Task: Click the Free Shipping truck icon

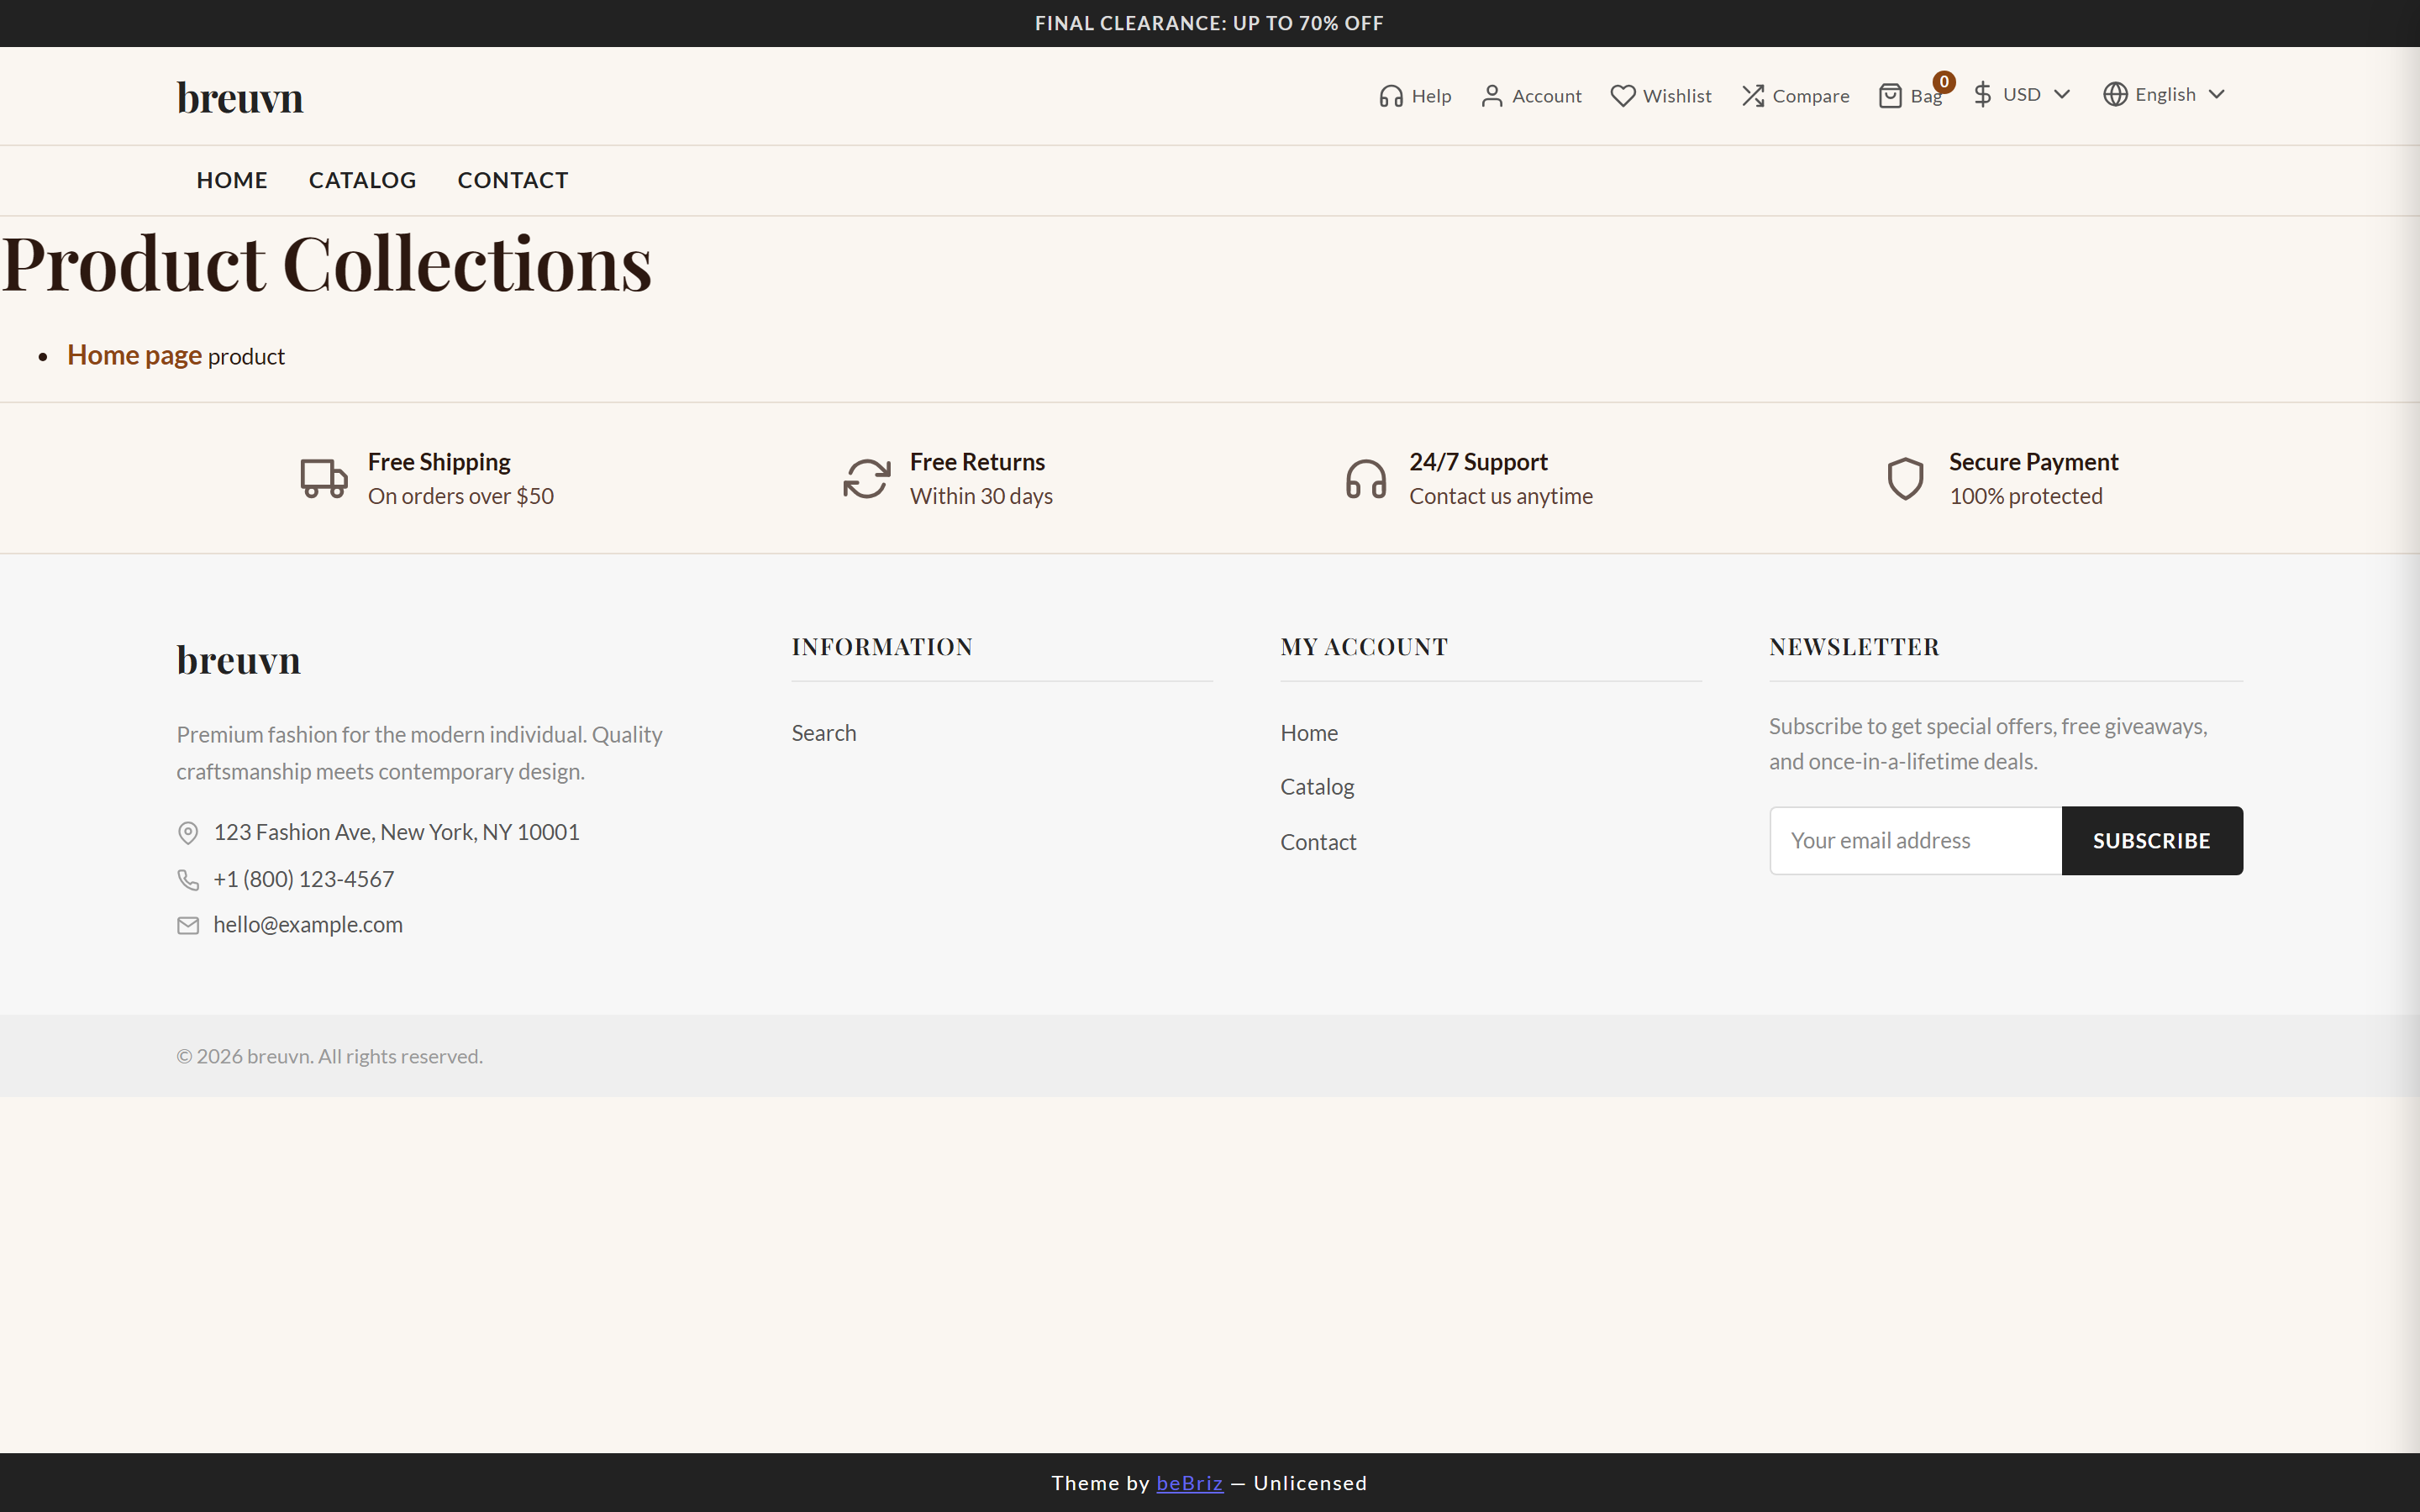Action: point(324,479)
